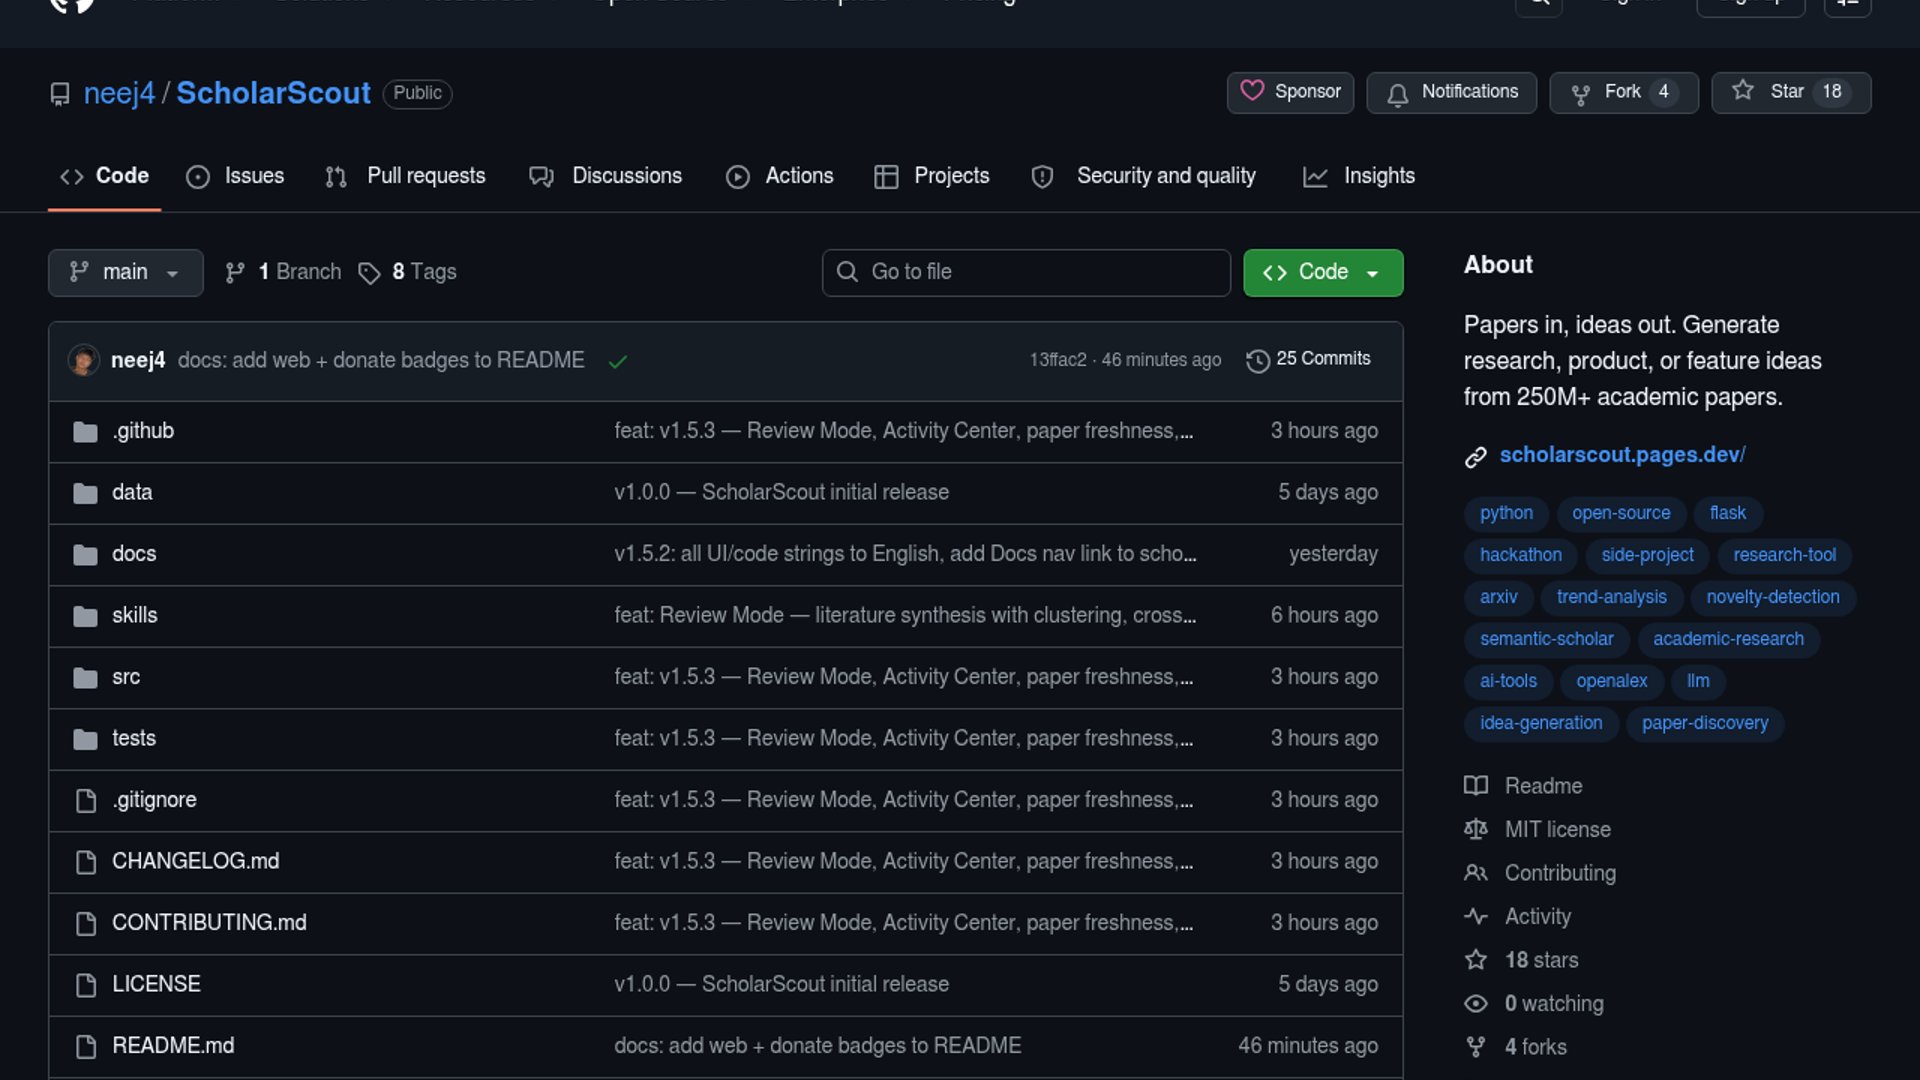1920x1080 pixels.
Task: Click the commit history clock icon
Action: point(1257,360)
